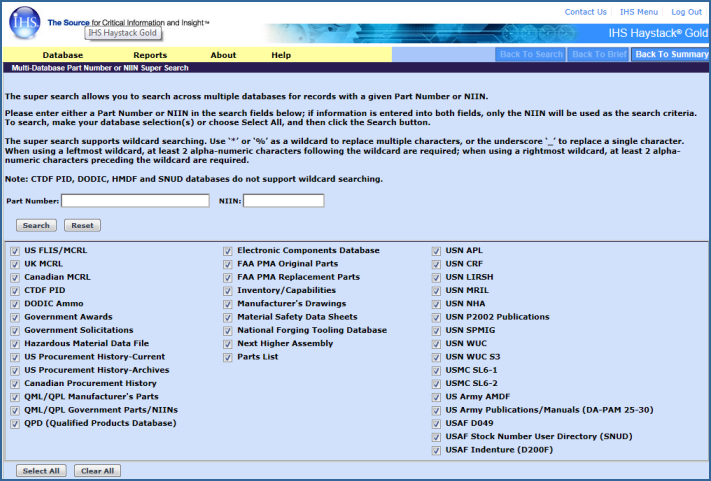This screenshot has width=711, height=481.
Task: Uncheck the Government Awards checkbox
Action: (x=15, y=317)
